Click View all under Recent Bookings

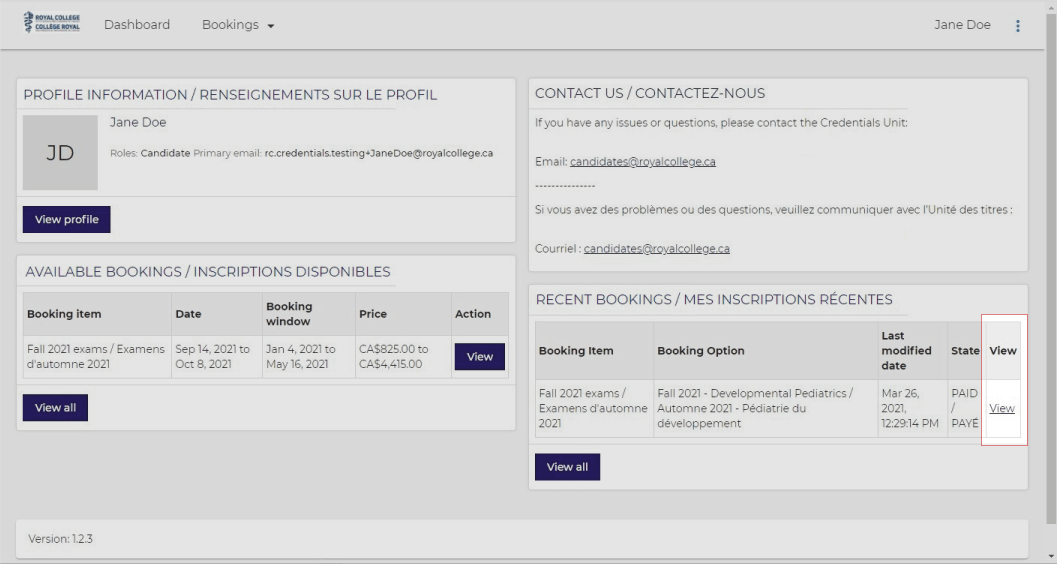pos(568,467)
